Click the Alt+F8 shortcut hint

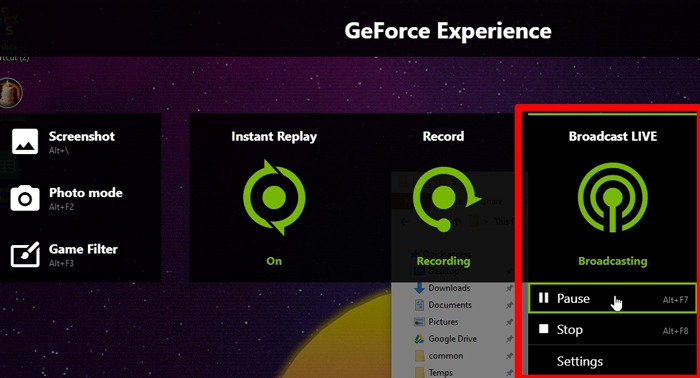(x=675, y=331)
